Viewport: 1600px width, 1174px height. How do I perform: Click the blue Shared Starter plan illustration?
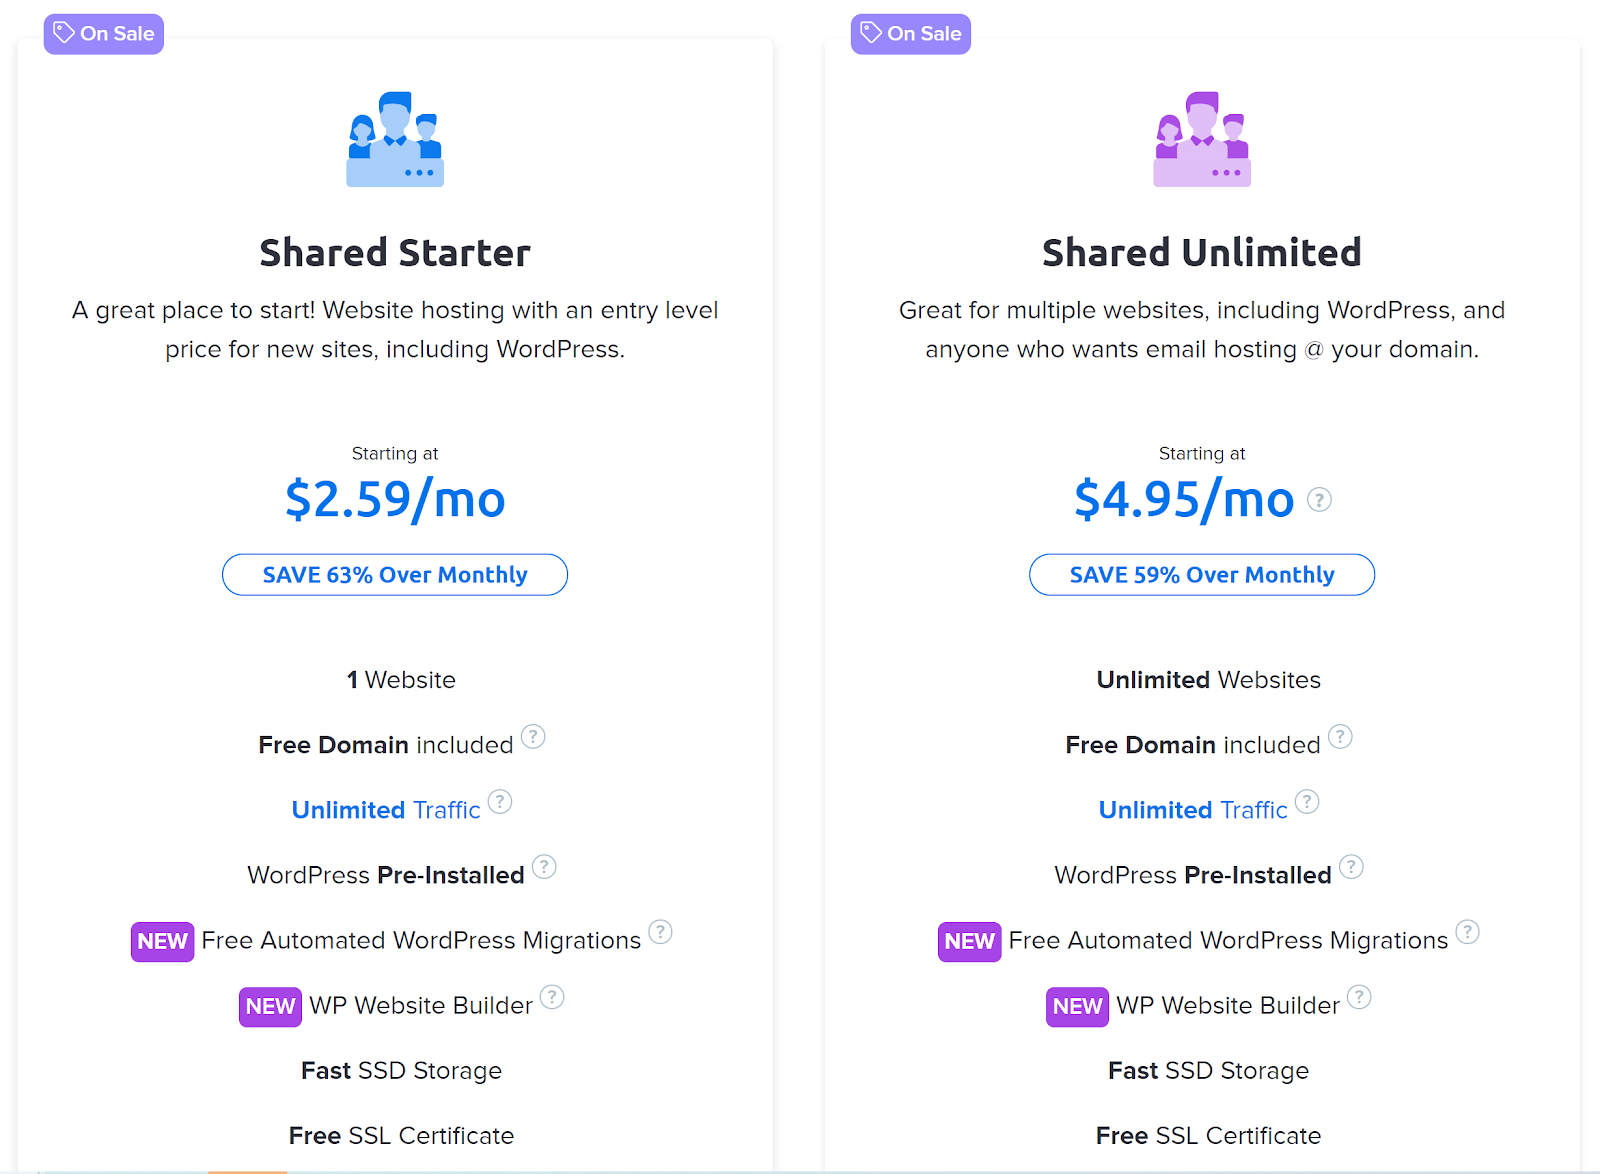coord(395,139)
